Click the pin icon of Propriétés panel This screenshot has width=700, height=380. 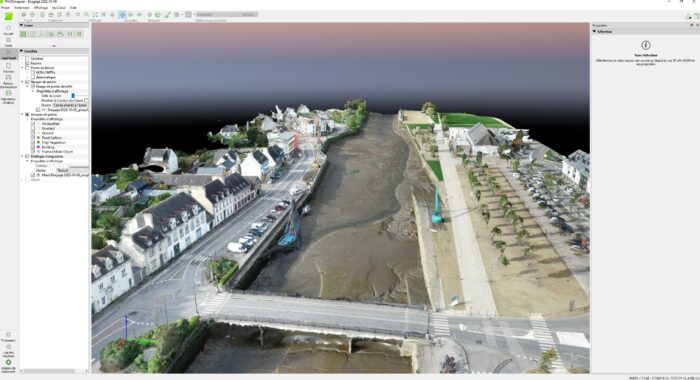click(x=692, y=25)
